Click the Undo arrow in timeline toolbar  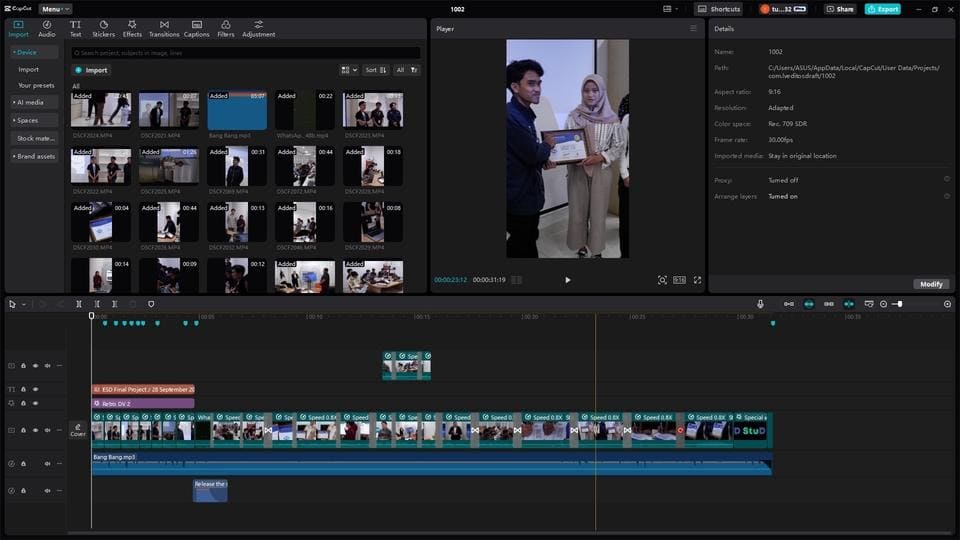42,304
